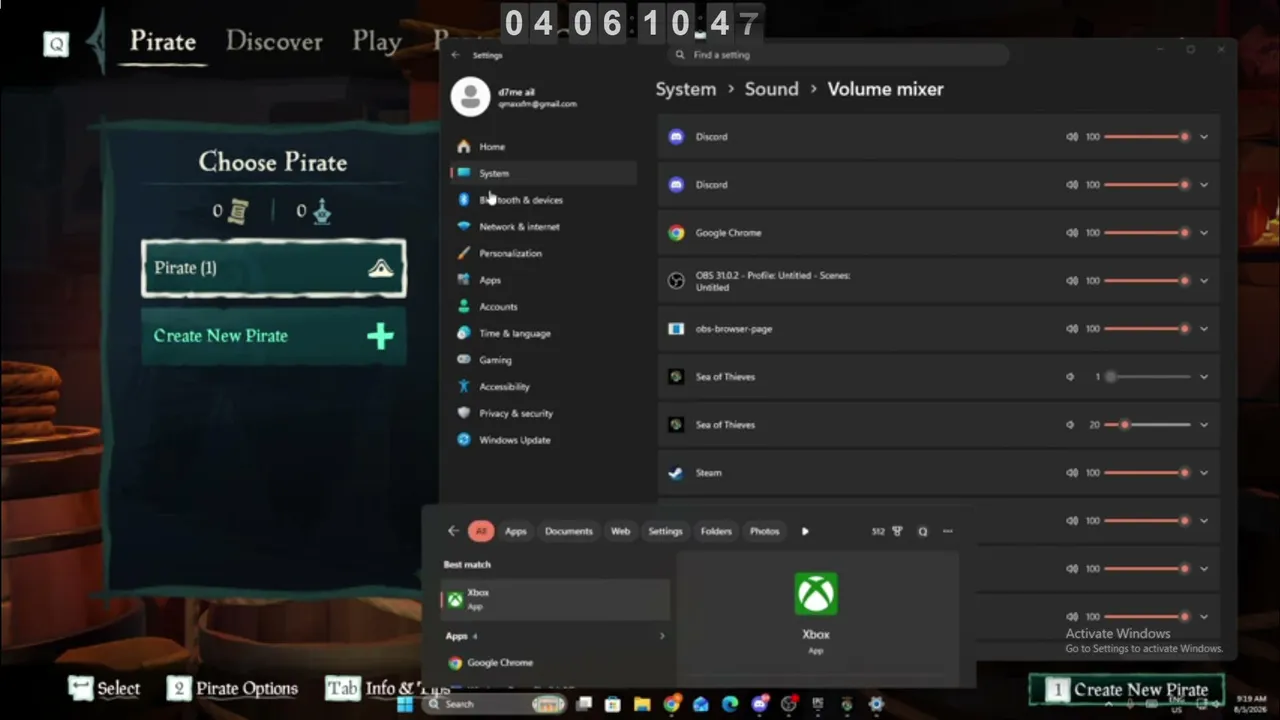
Task: Select the Pirate tab in game menu
Action: point(163,41)
